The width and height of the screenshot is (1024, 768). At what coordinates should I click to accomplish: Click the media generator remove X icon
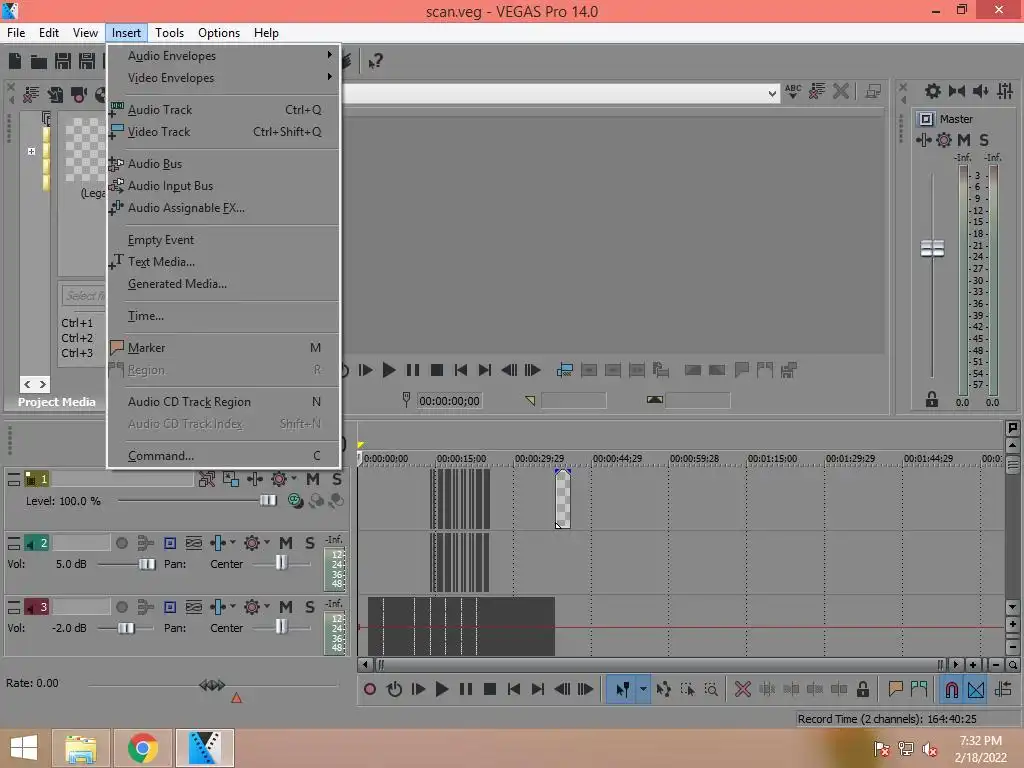tap(841, 91)
